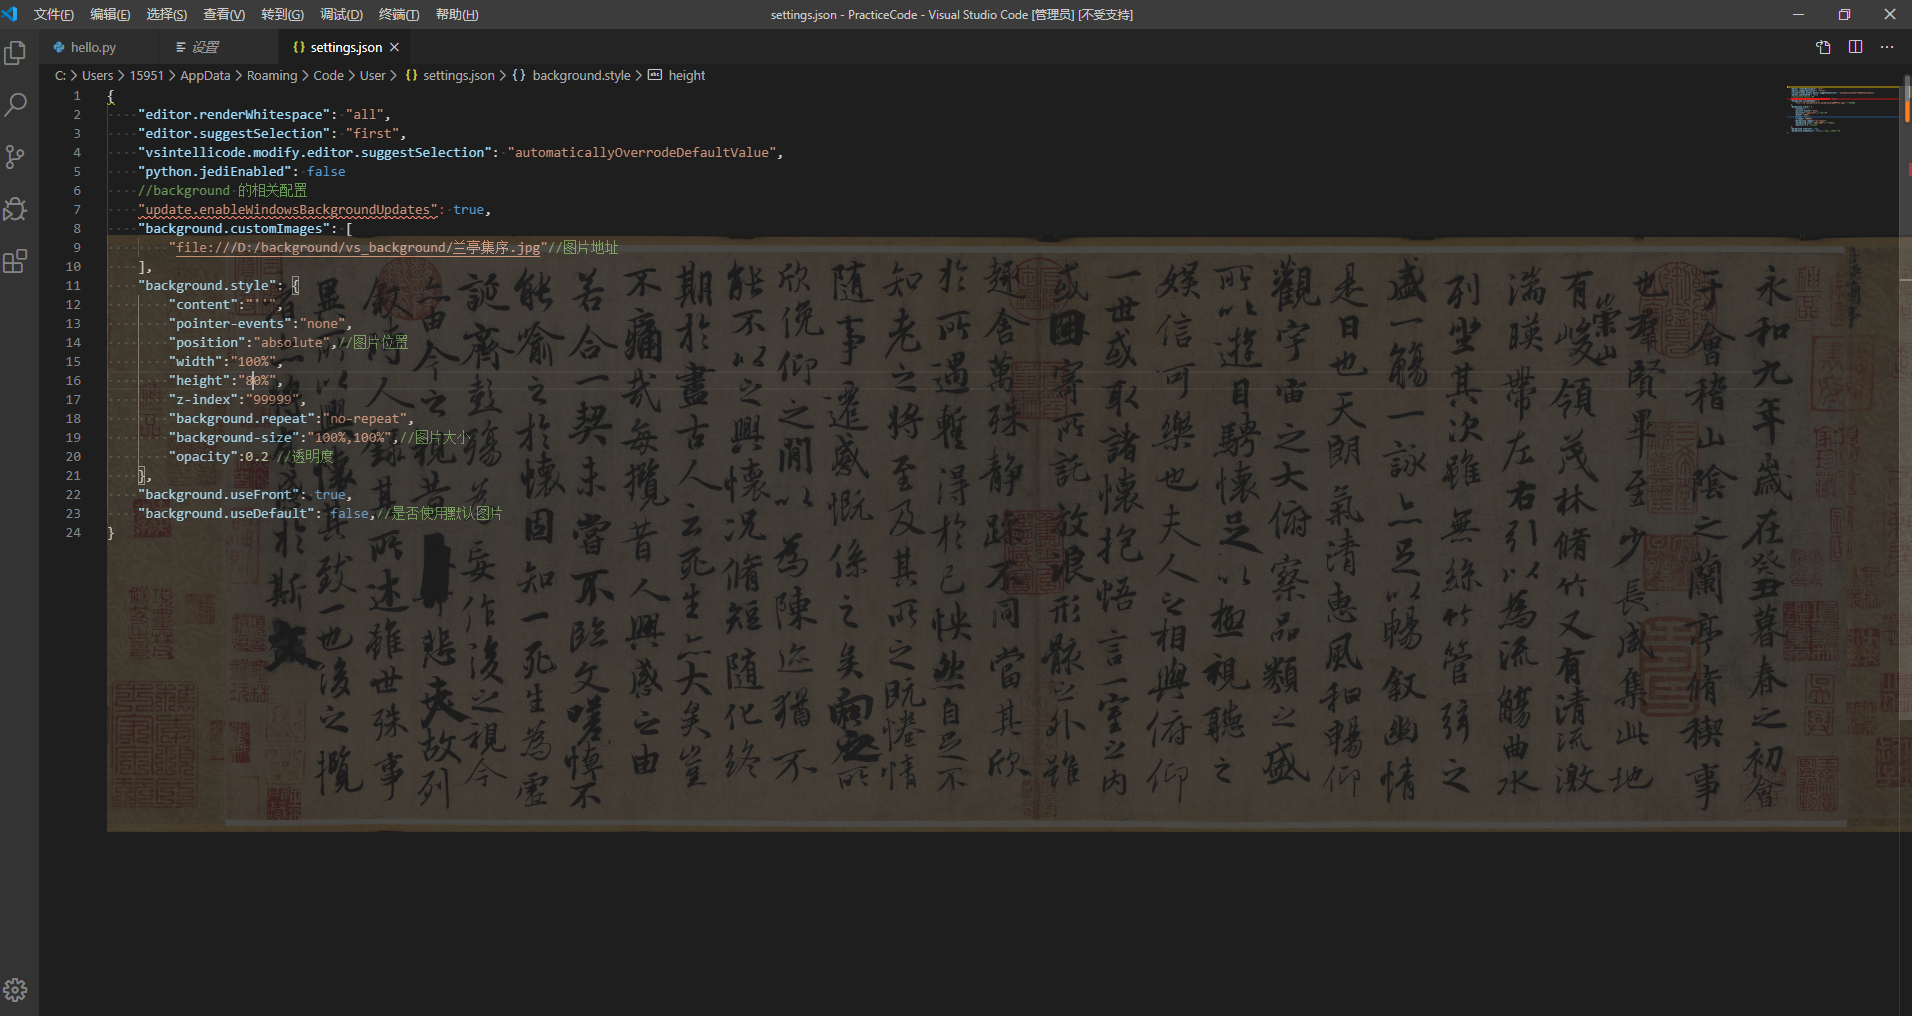Open the Explorer view in the activity bar
The image size is (1912, 1016).
[x=15, y=52]
